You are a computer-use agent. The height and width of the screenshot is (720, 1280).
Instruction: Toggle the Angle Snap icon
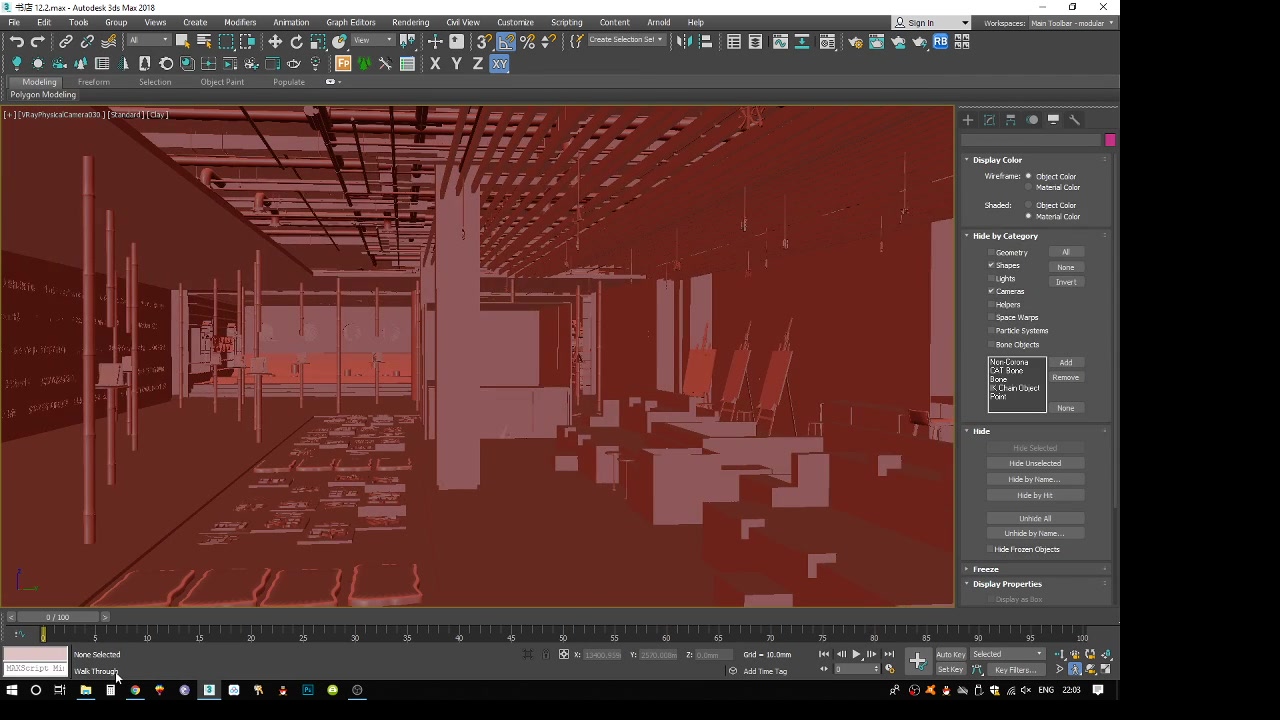506,42
